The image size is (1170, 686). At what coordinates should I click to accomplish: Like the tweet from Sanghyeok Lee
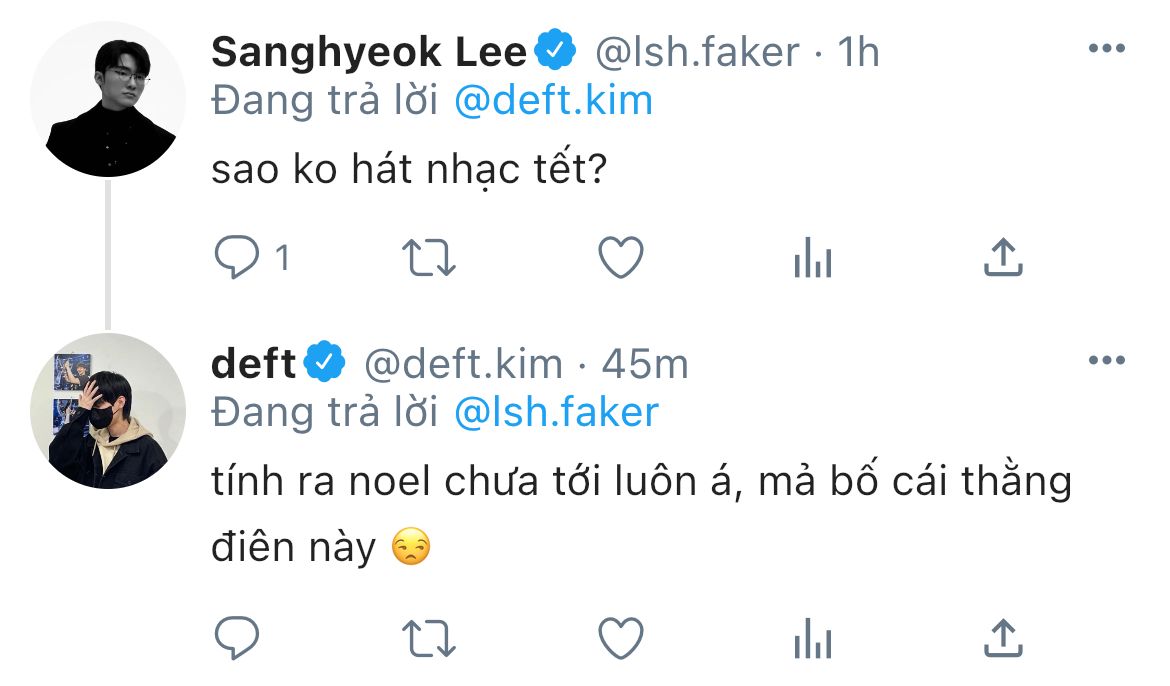(620, 259)
